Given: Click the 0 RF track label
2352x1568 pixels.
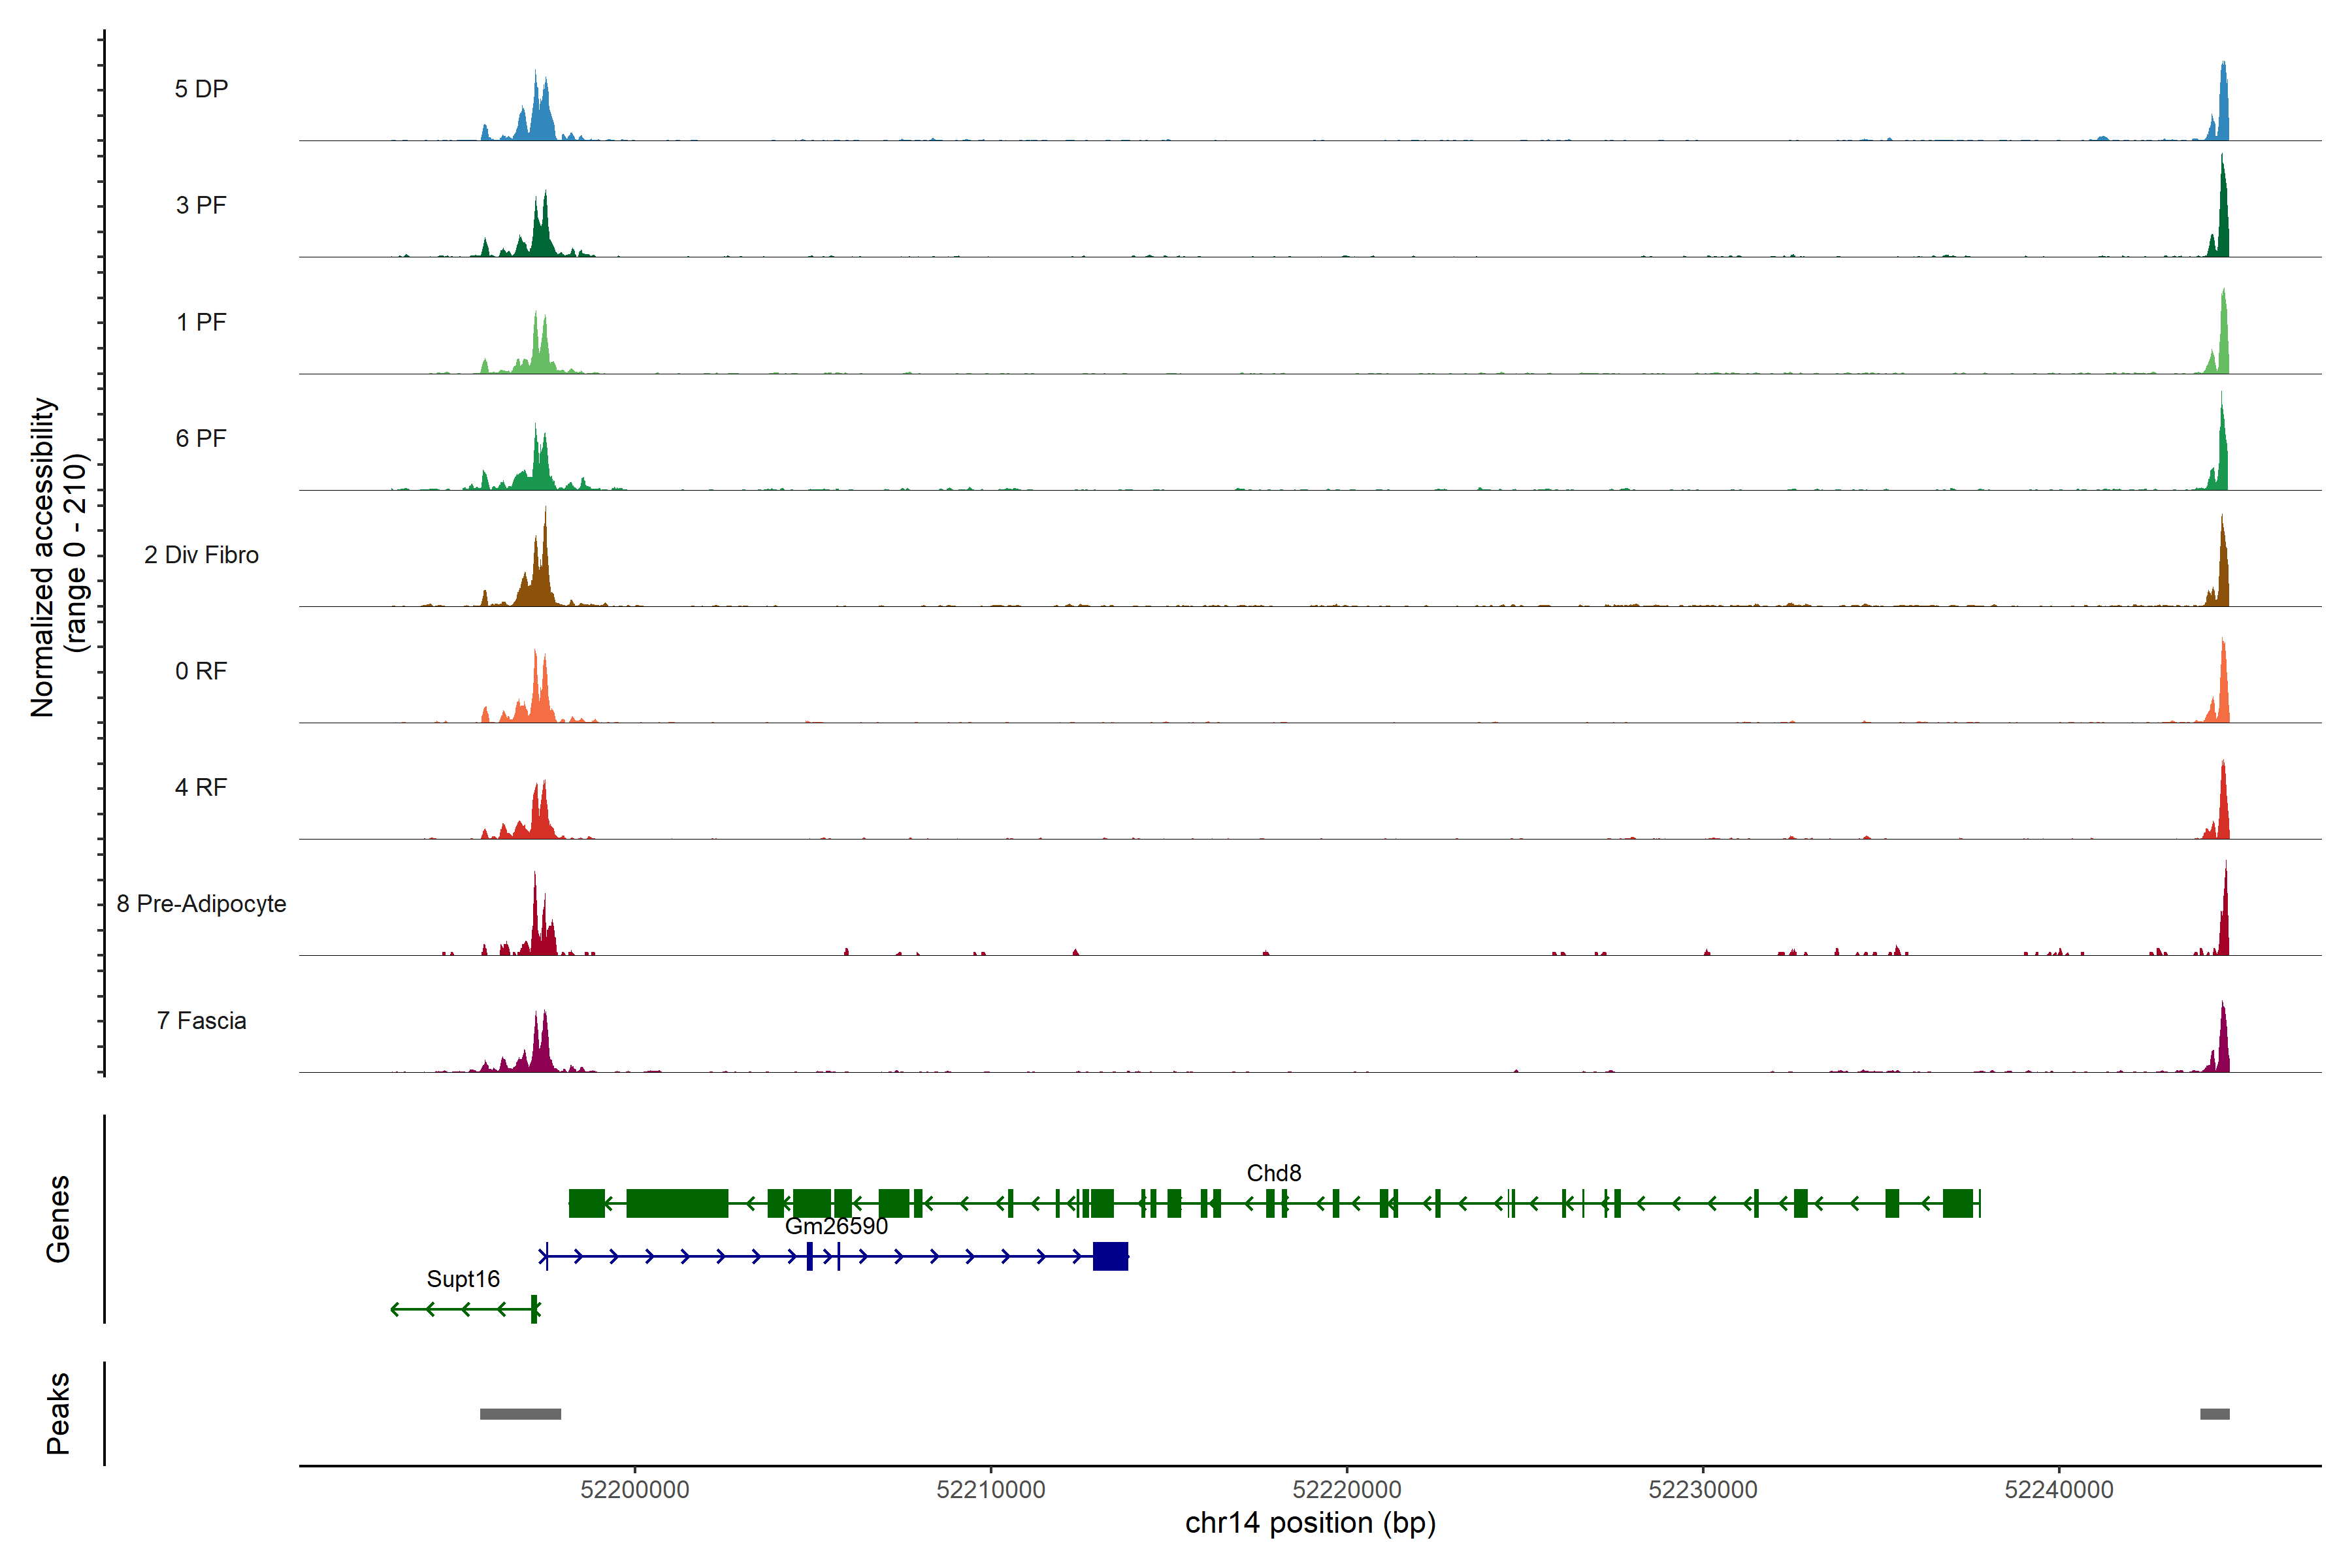Looking at the screenshot, I should tap(201, 671).
